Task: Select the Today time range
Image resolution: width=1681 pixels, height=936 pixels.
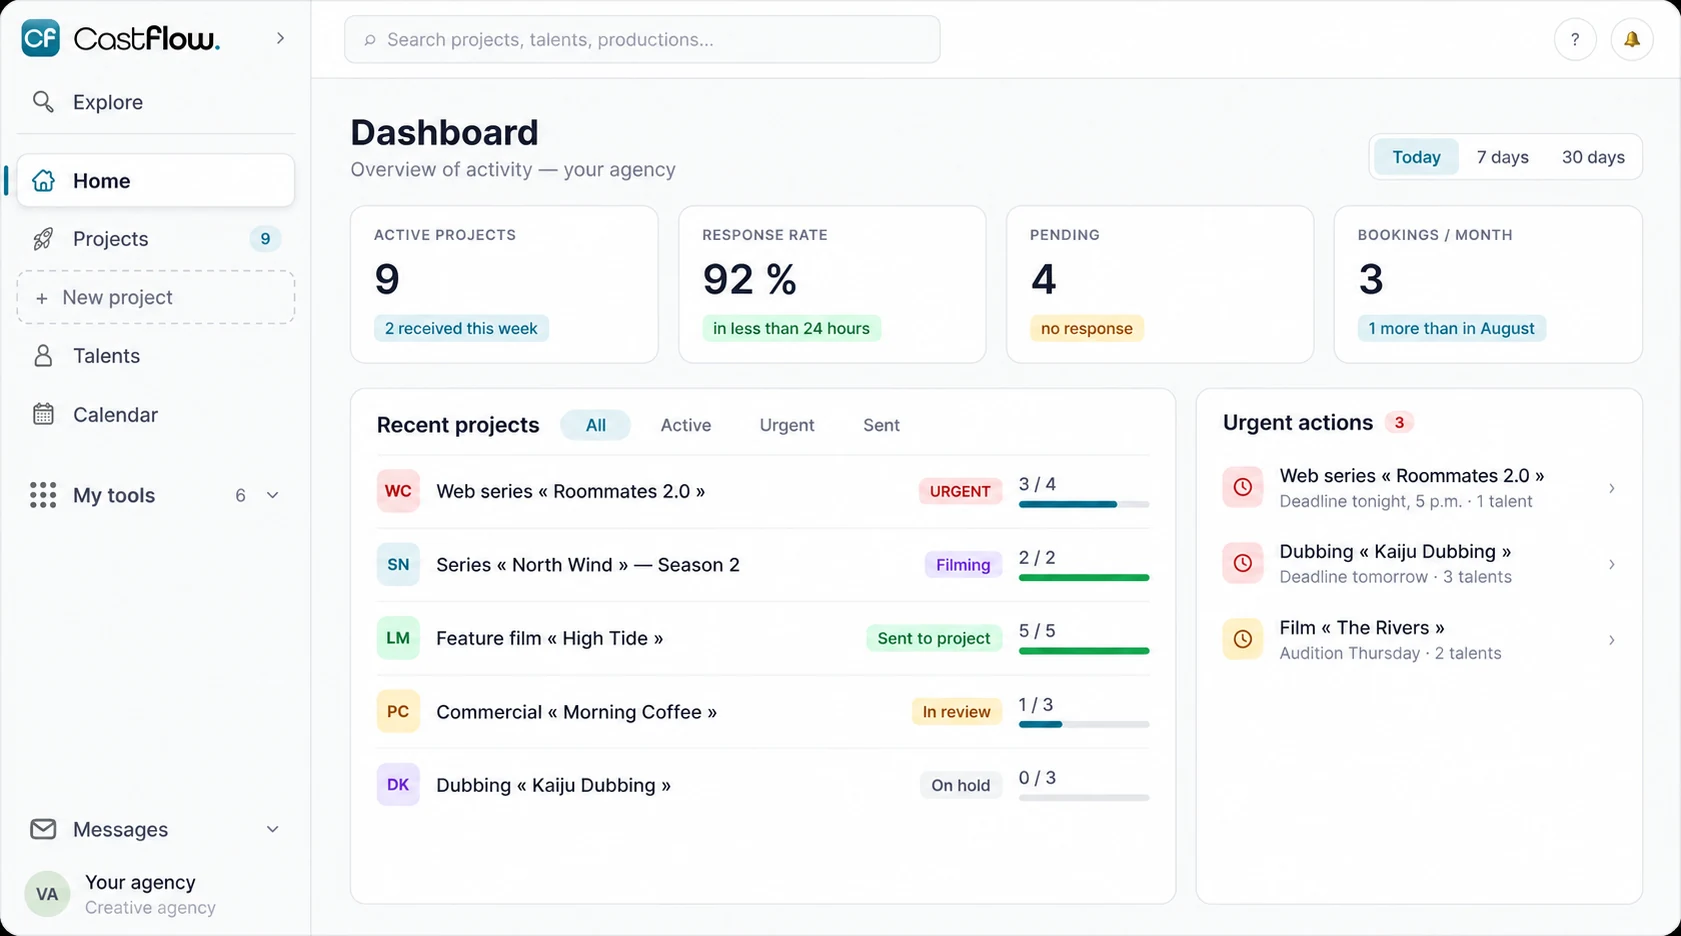Action: point(1416,157)
